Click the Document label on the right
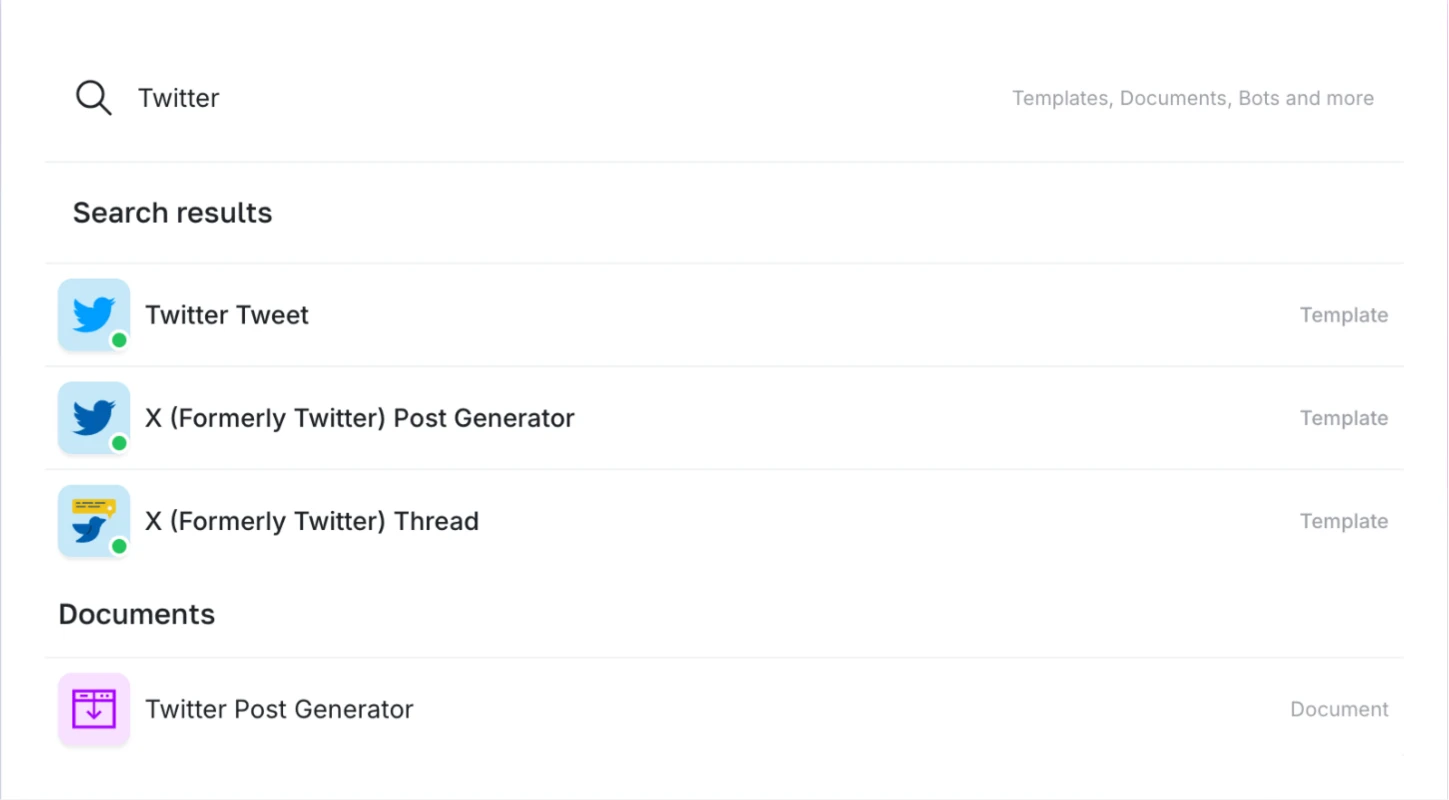1449x800 pixels. pyautogui.click(x=1339, y=709)
